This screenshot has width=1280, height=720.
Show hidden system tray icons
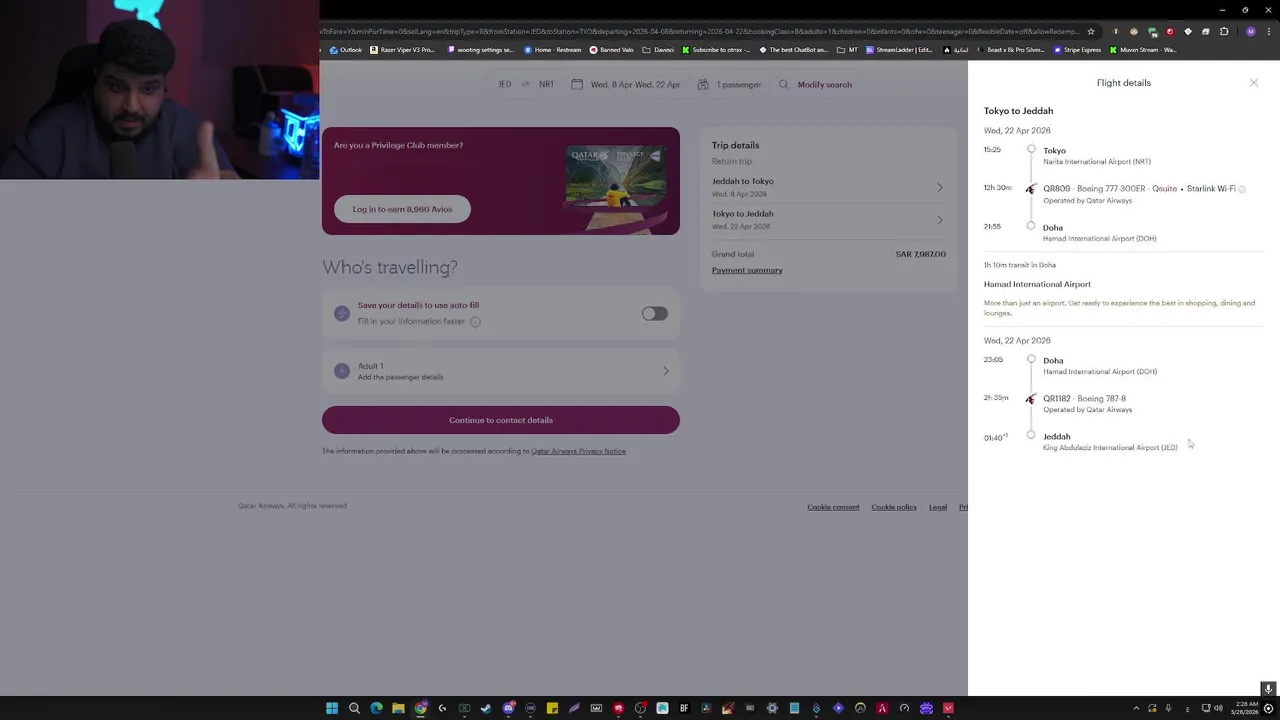[x=1136, y=708]
